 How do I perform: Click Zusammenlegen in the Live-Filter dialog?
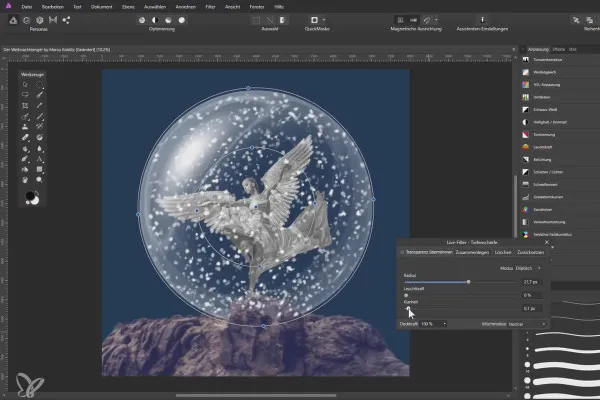[x=472, y=252]
